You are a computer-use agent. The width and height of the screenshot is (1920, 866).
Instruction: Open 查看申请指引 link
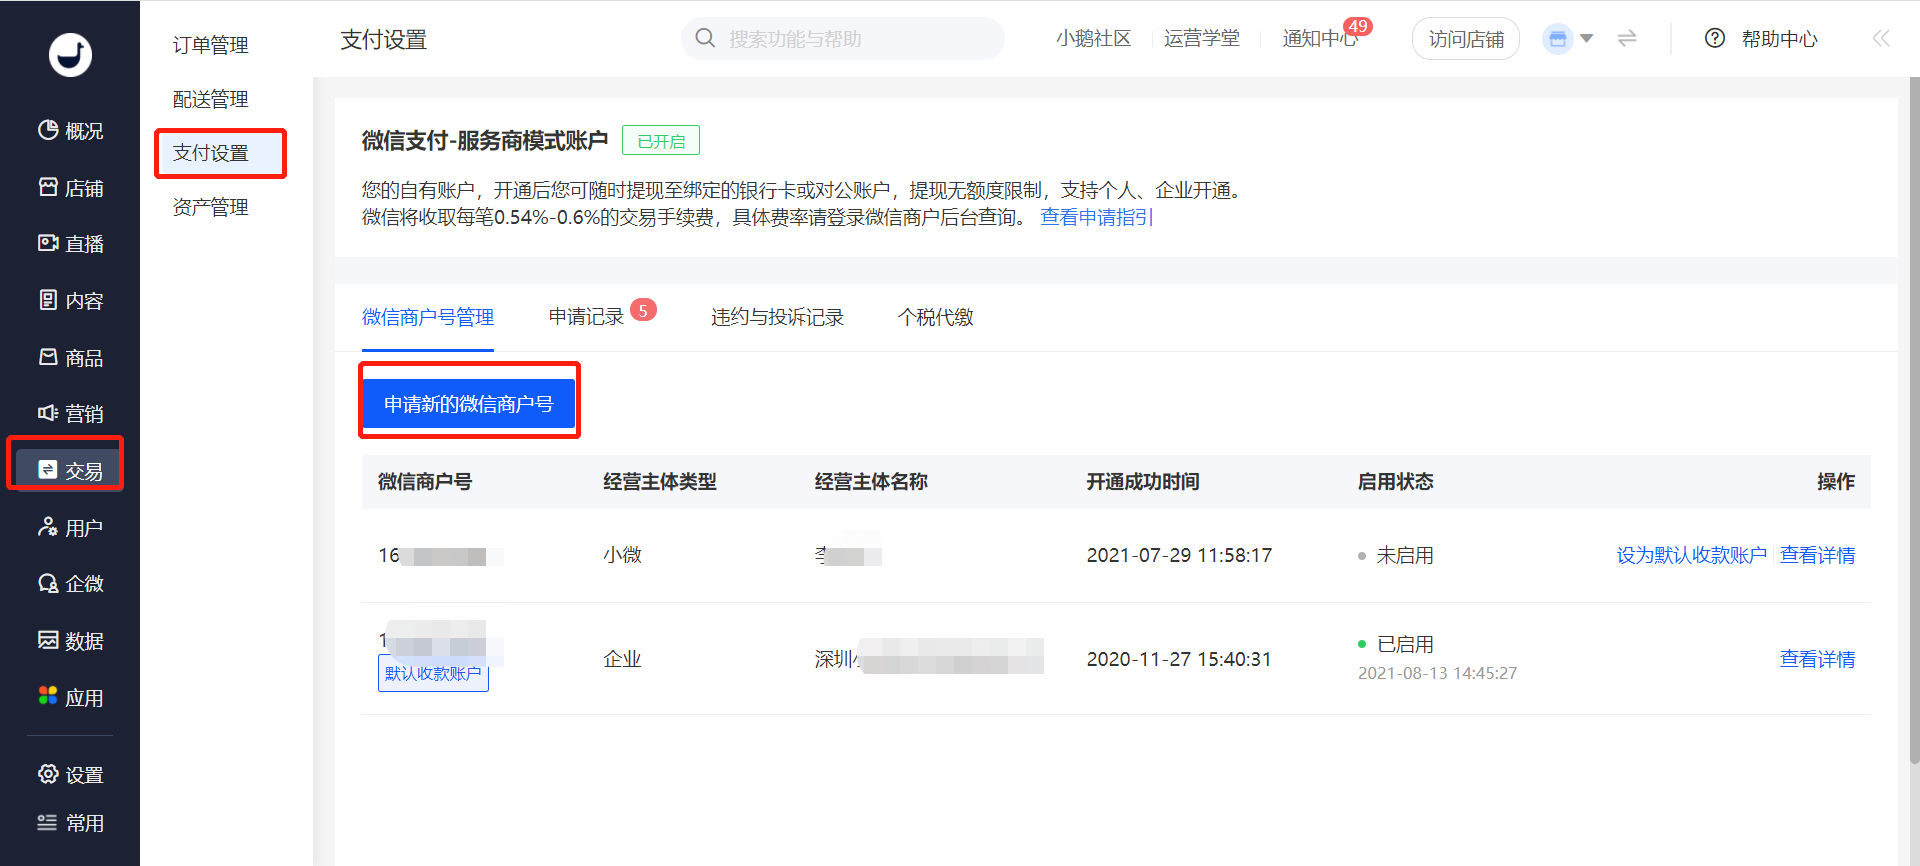(1096, 217)
